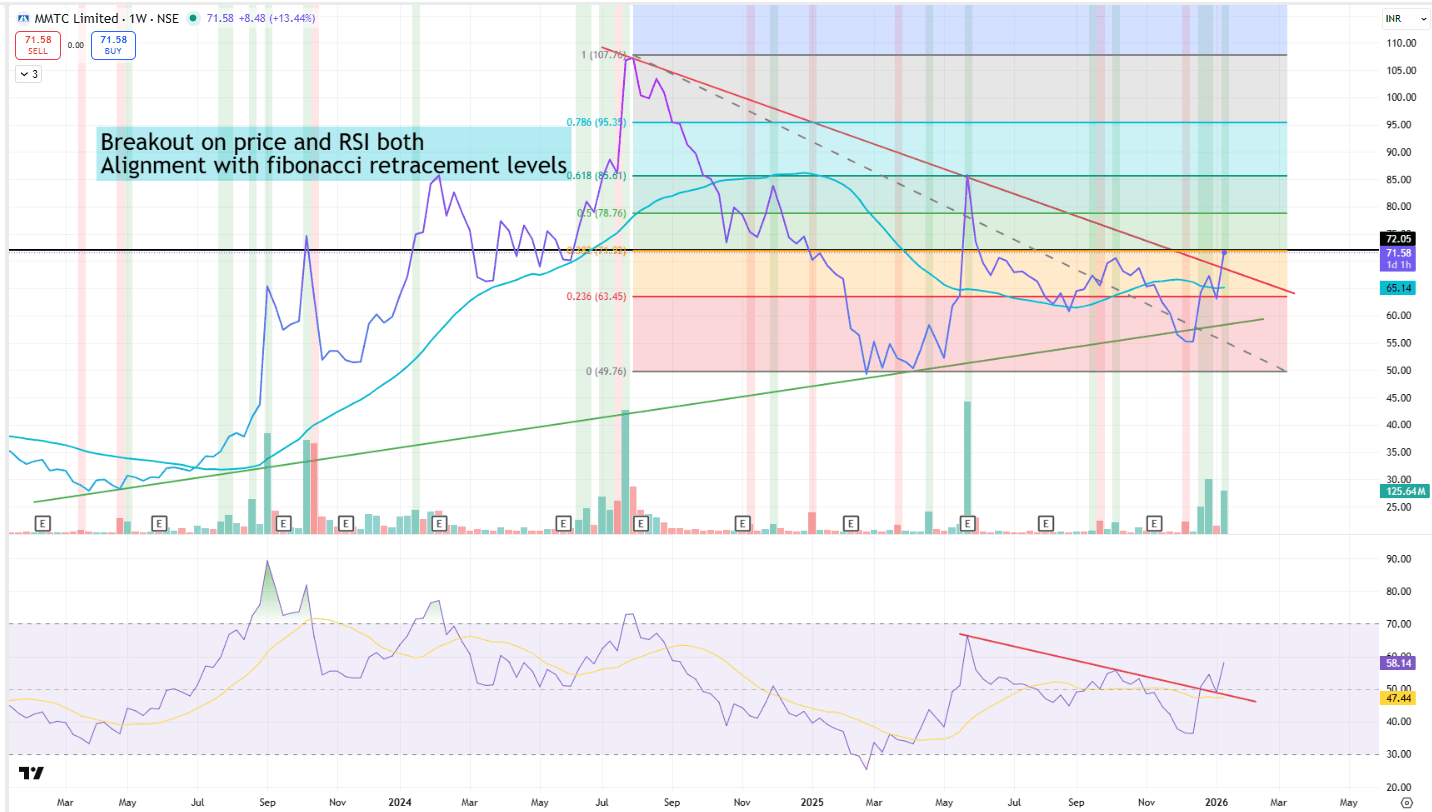Viewport: 1432px width, 812px height.
Task: Open chart settings hexagon gear icon
Action: point(1406,802)
